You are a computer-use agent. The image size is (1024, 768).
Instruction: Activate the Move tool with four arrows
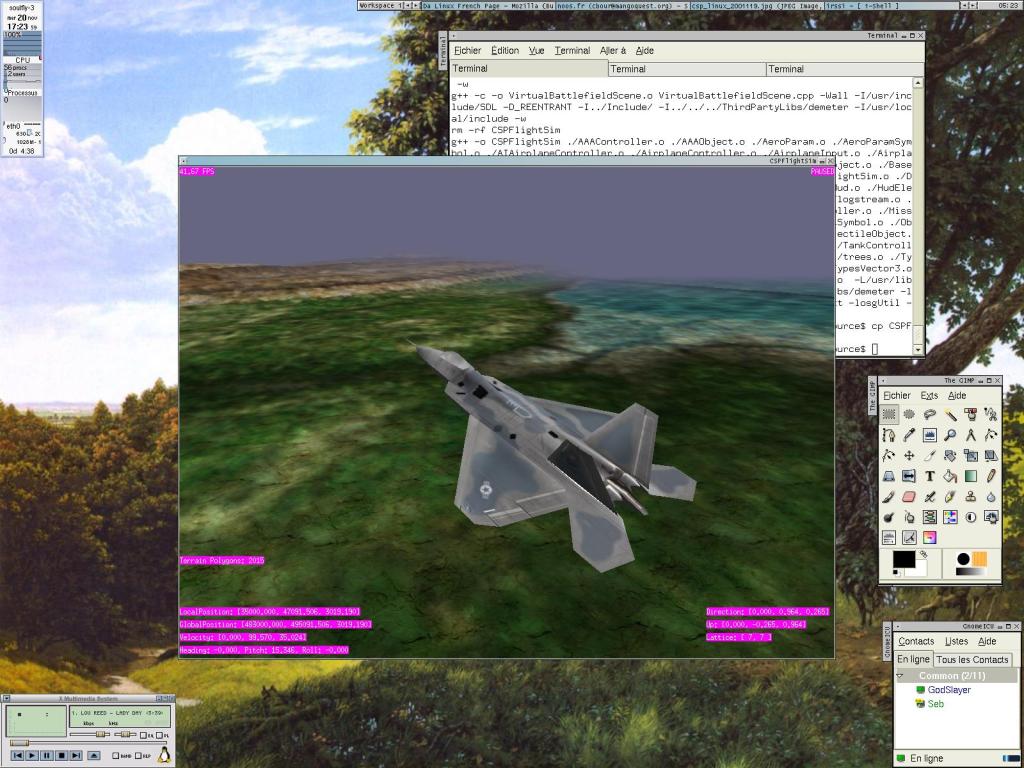click(x=909, y=455)
